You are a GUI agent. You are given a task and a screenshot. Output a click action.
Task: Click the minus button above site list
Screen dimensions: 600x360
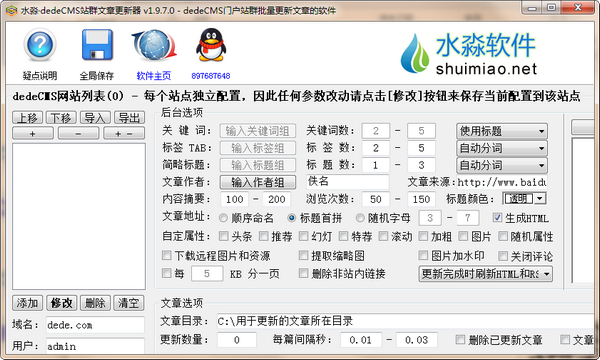coord(78,134)
